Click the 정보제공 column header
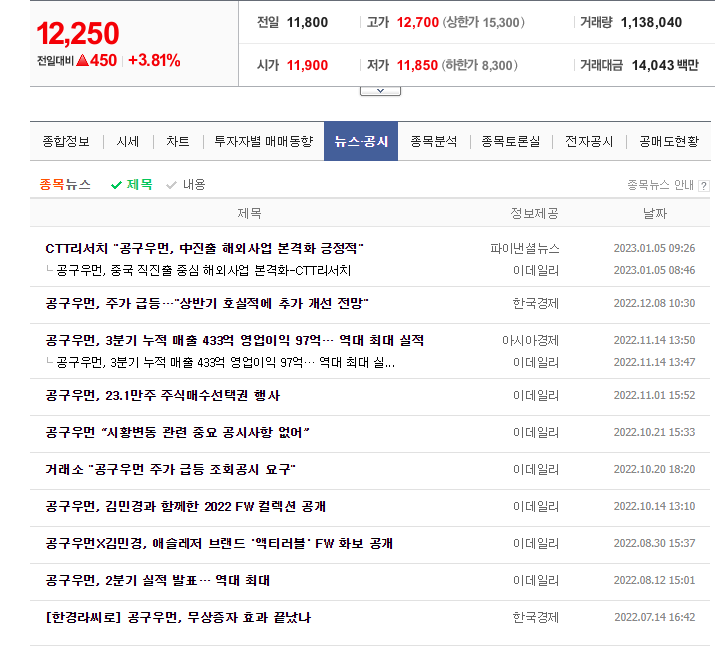Viewport: 715px width, 654px height. coord(534,213)
